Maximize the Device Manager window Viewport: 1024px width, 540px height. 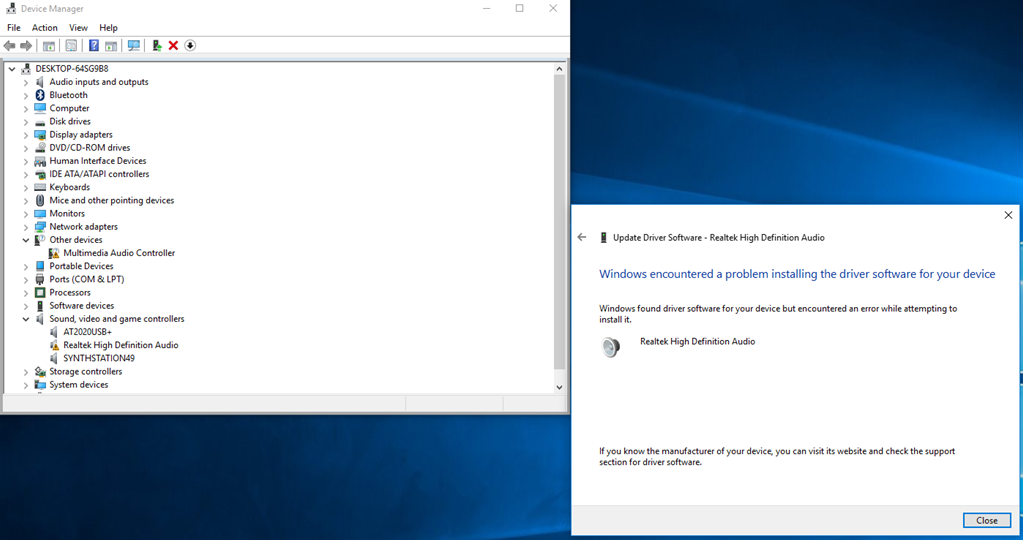(x=520, y=8)
